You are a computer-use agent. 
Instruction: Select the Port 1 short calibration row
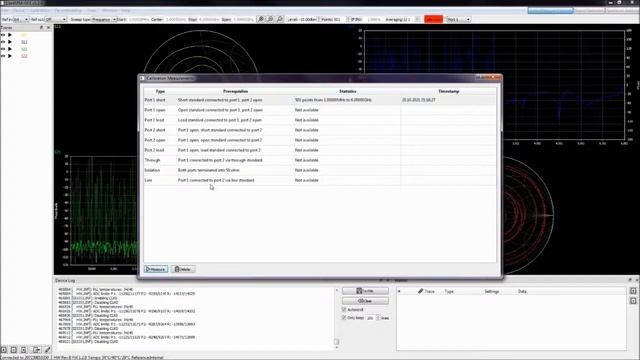[x=320, y=100]
